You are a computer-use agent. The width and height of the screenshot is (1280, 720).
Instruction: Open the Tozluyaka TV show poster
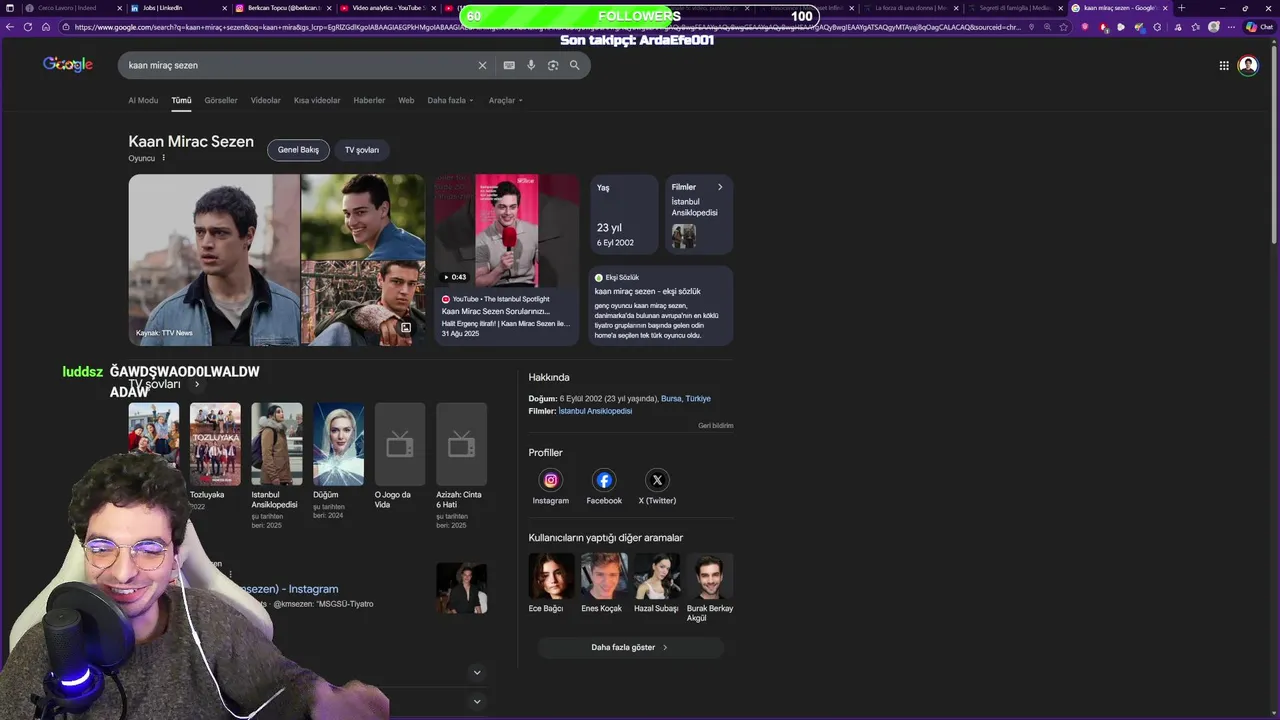coord(215,444)
